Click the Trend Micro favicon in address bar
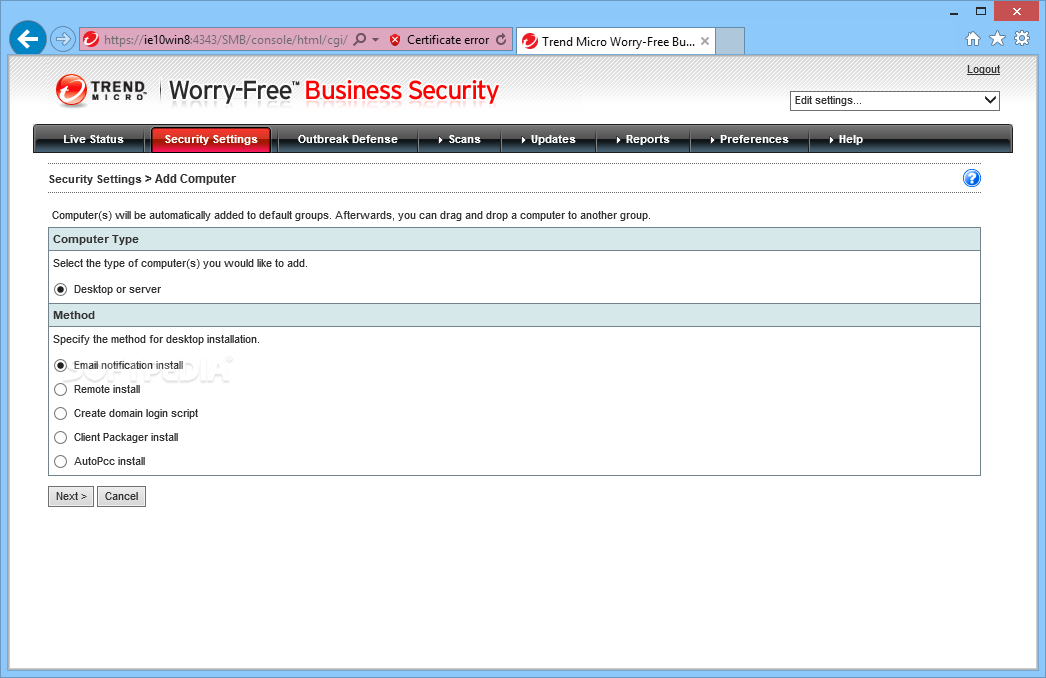The height and width of the screenshot is (678, 1046). (91, 39)
